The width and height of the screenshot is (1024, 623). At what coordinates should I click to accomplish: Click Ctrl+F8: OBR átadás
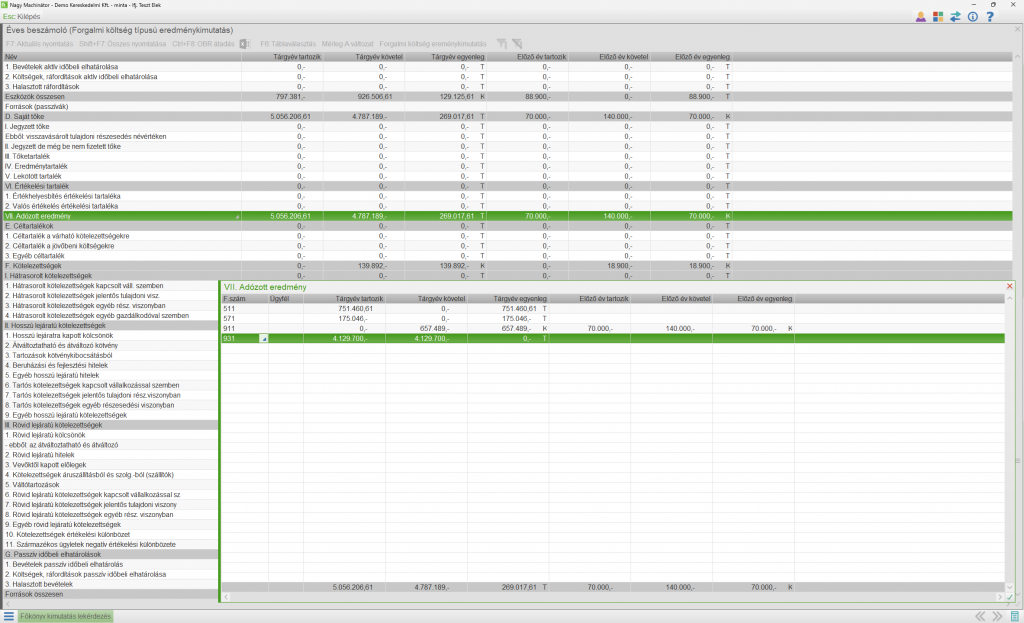203,44
